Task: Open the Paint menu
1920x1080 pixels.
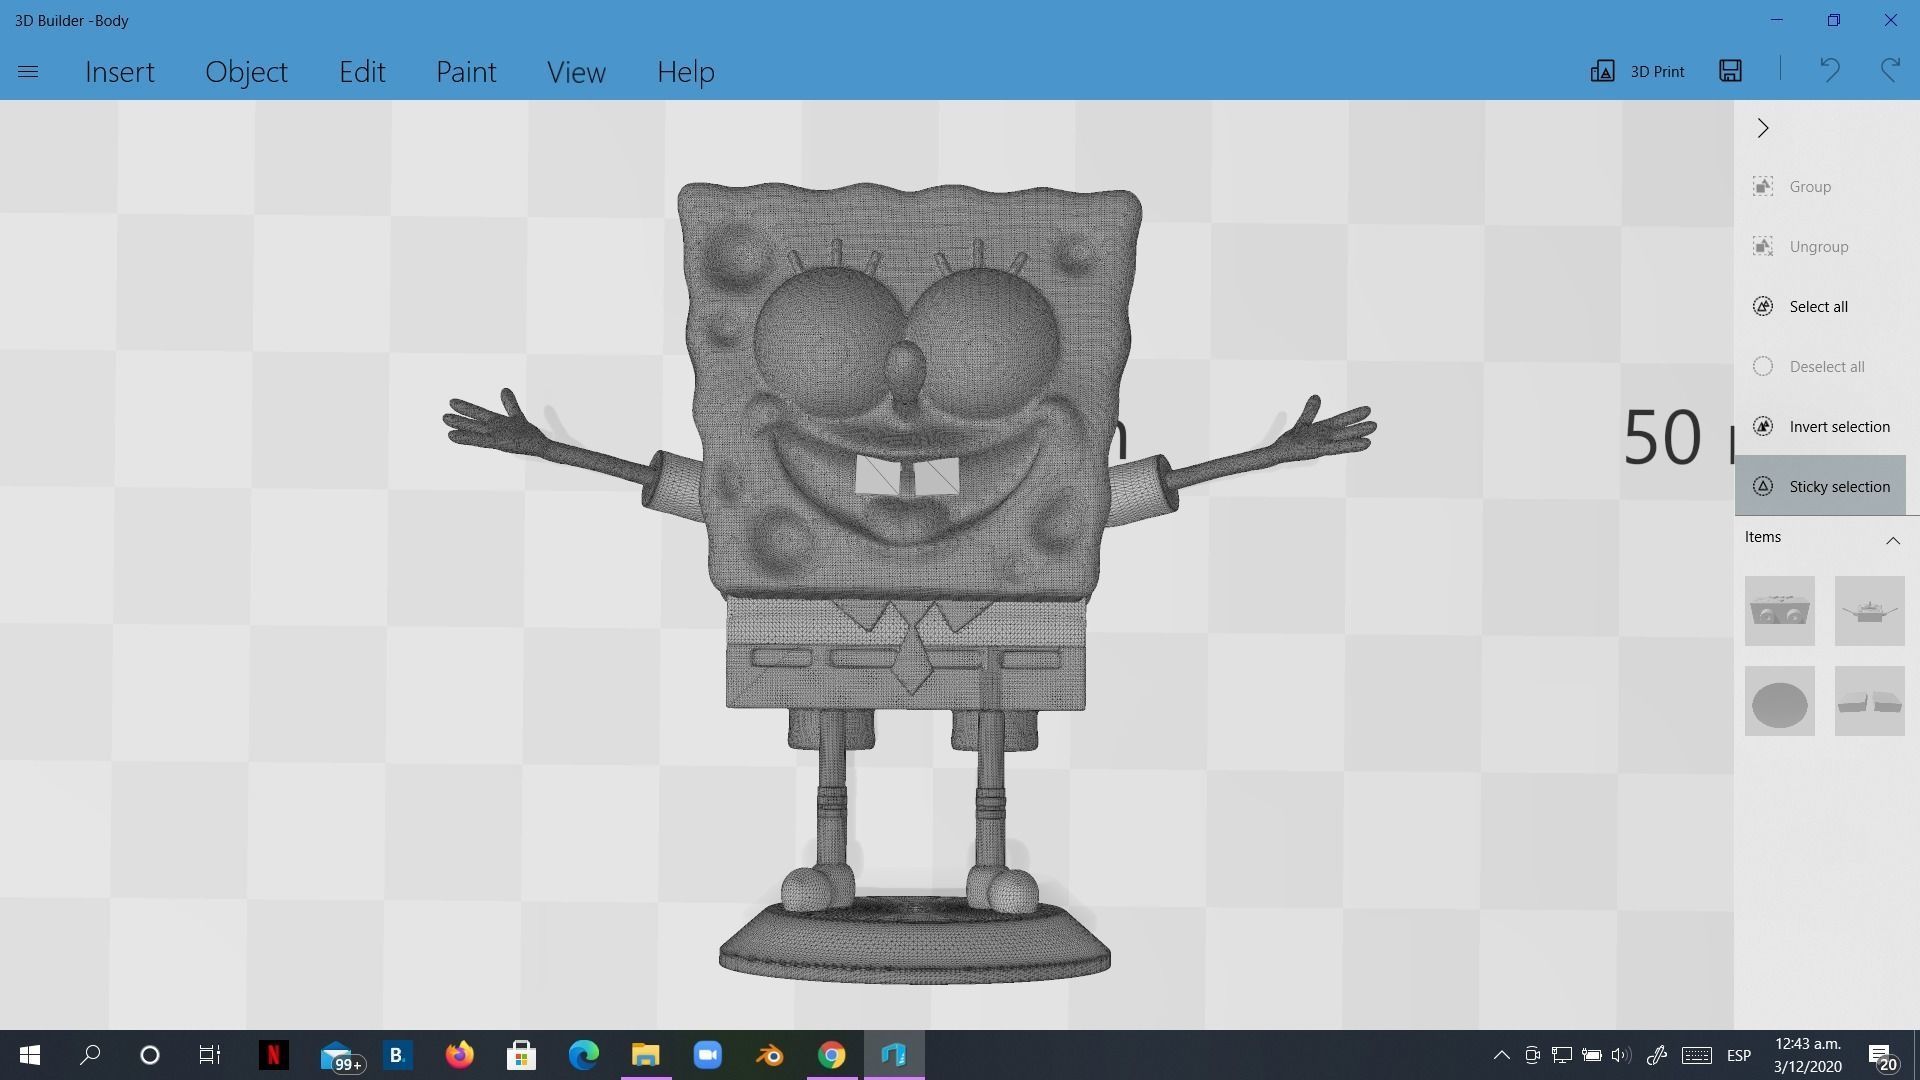Action: point(466,72)
